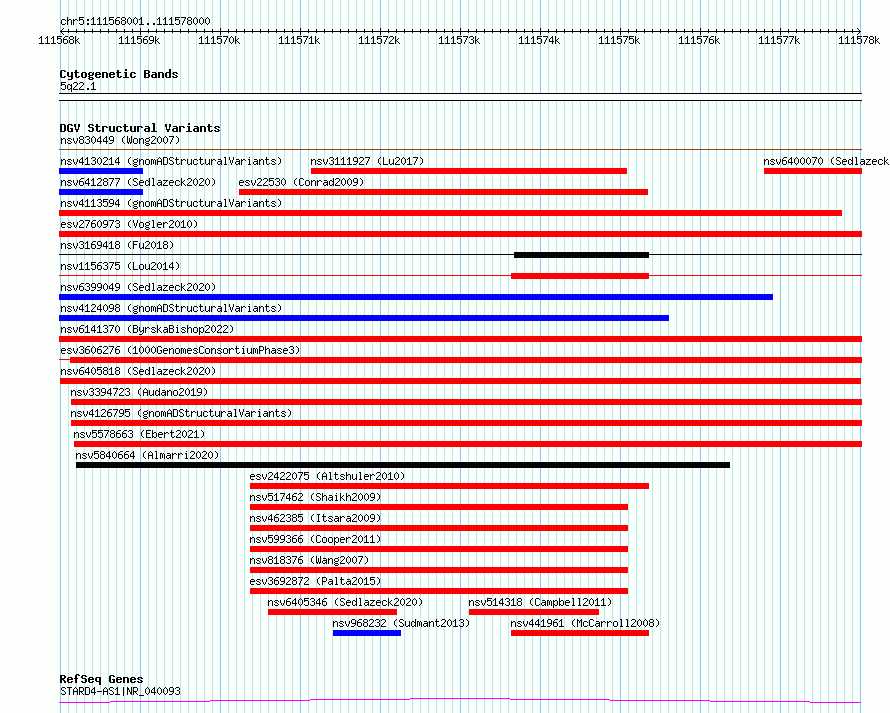Open nsv968232 (Sudmant2013) label
The image size is (890, 713).
(x=401, y=623)
